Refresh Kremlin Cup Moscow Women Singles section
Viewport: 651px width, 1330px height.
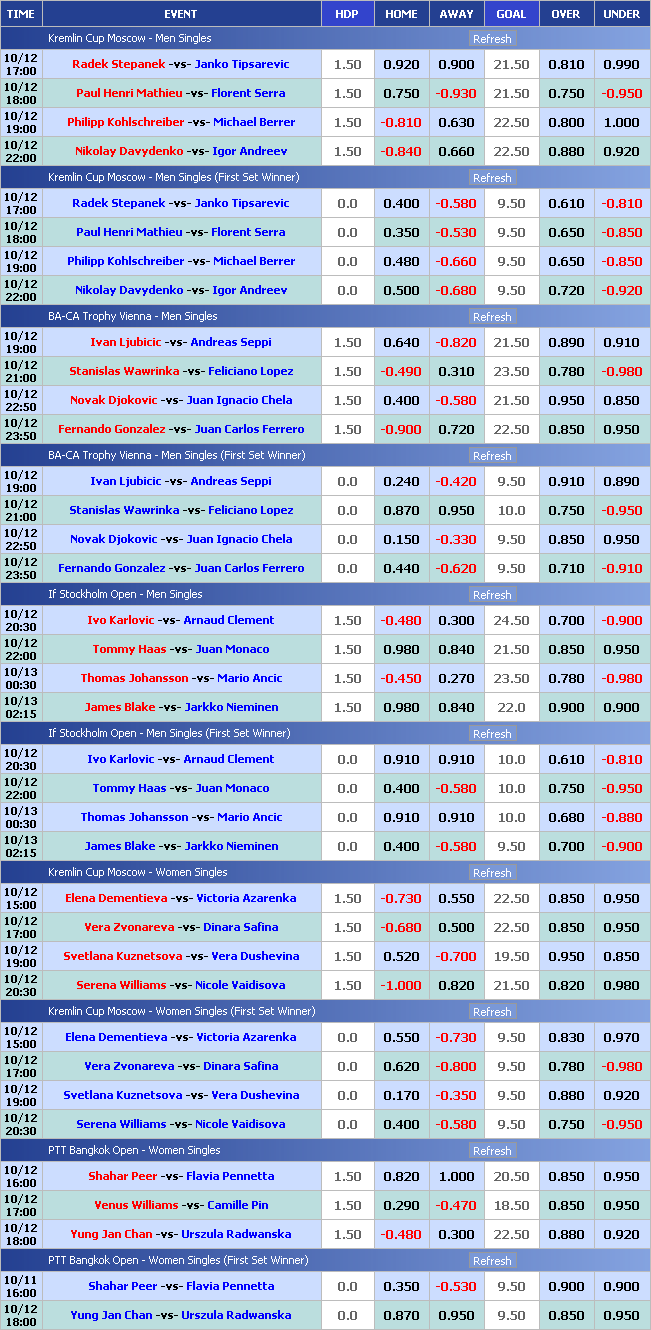[x=491, y=873]
